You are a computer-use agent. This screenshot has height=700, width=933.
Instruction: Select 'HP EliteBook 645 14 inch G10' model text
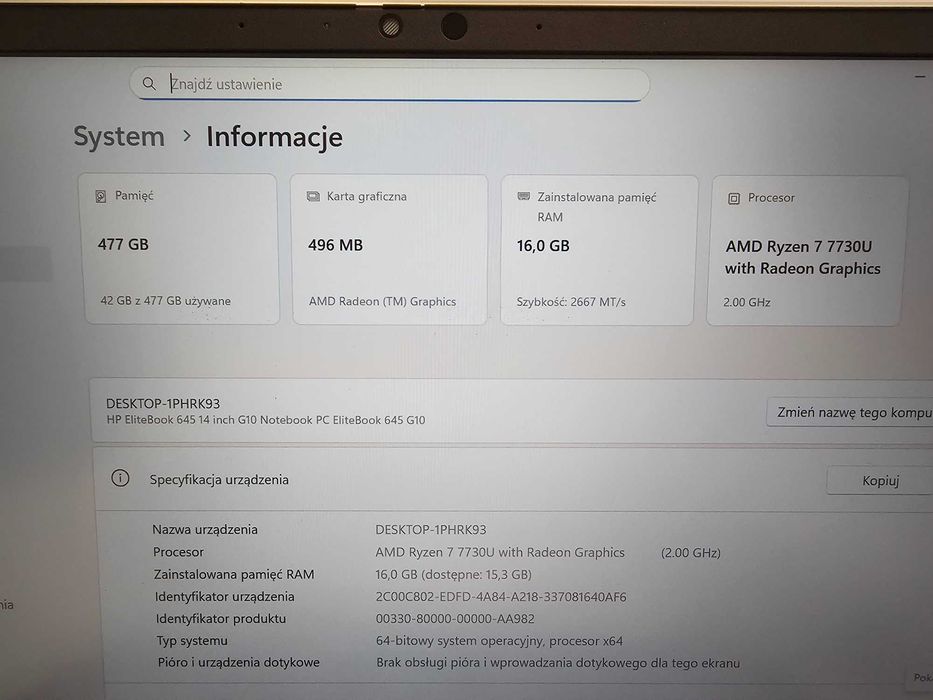265,420
